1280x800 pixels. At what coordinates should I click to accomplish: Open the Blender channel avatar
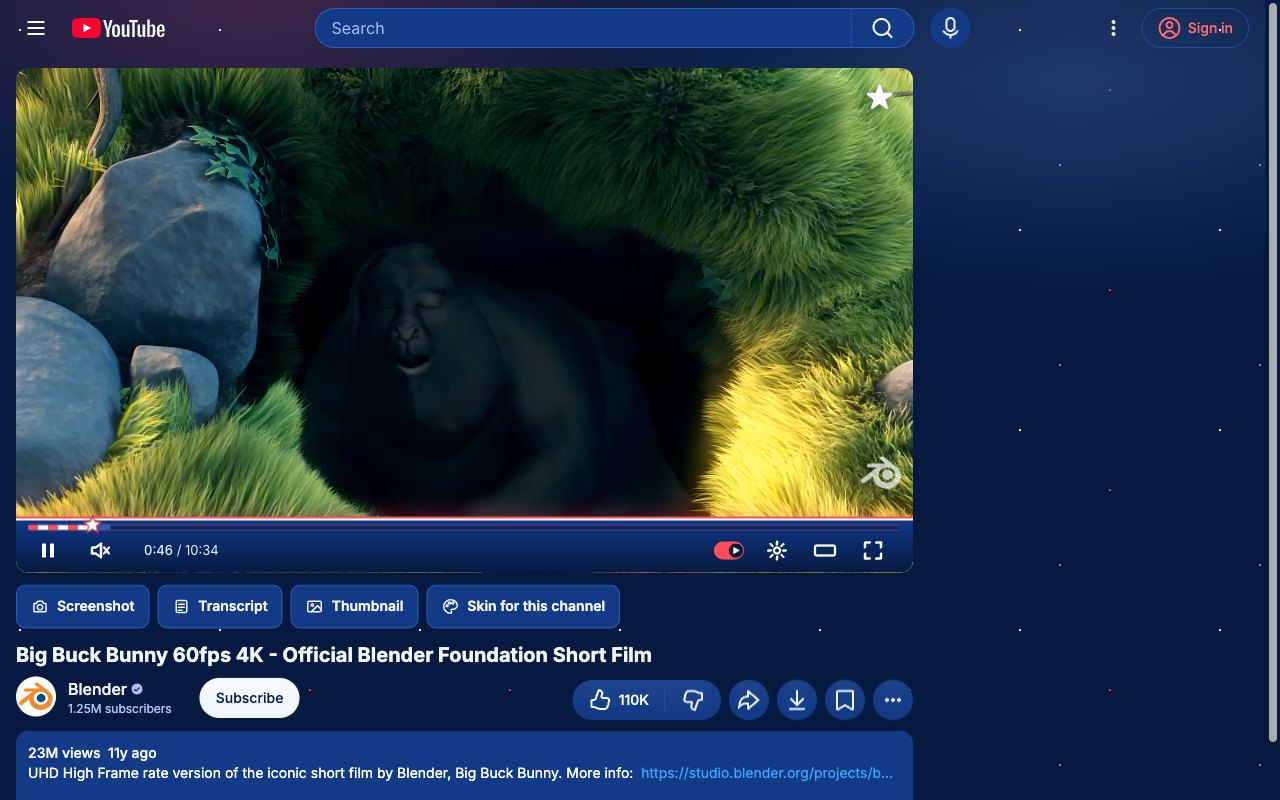[36, 697]
